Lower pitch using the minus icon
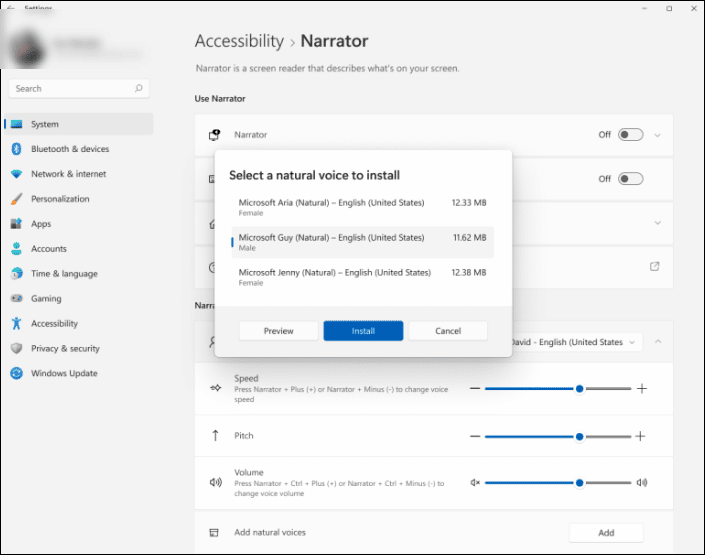This screenshot has width=705, height=555. click(x=475, y=436)
